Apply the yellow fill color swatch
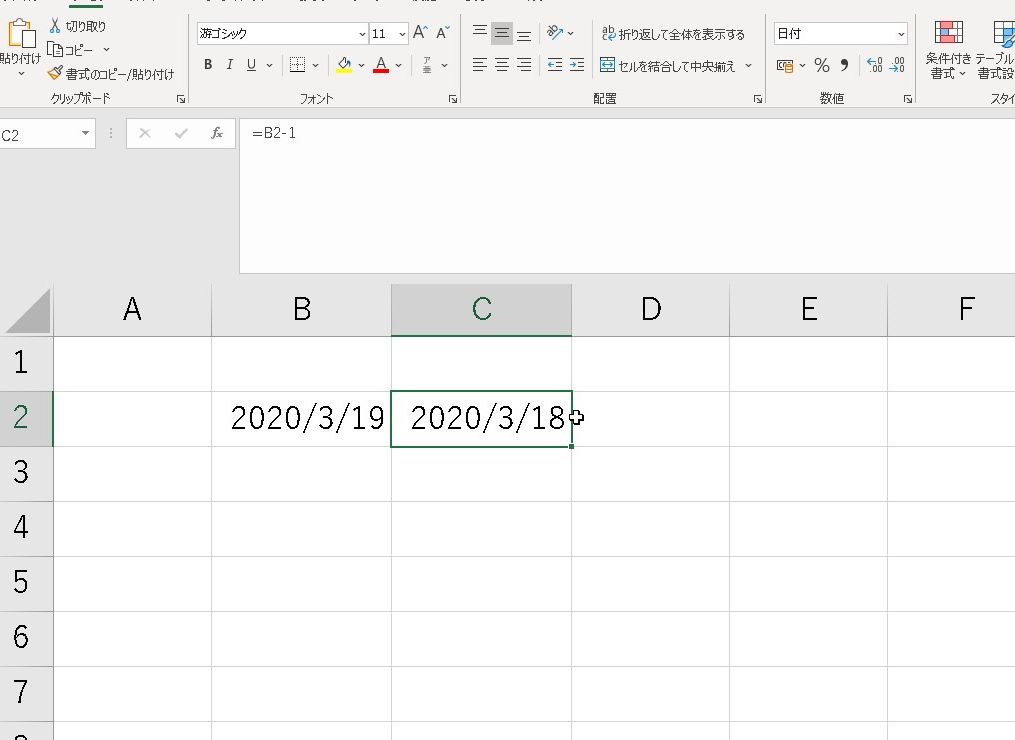The width and height of the screenshot is (1015, 740). coord(344,66)
